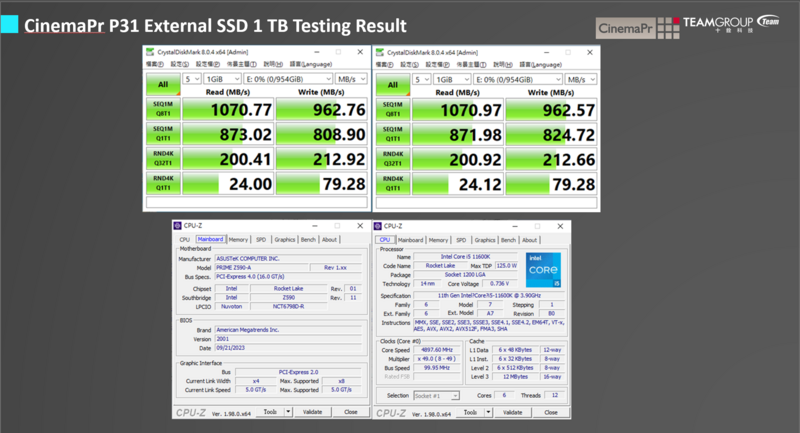Run RND4K Q32T1 test in right CrystalDiskMark

pos(393,159)
